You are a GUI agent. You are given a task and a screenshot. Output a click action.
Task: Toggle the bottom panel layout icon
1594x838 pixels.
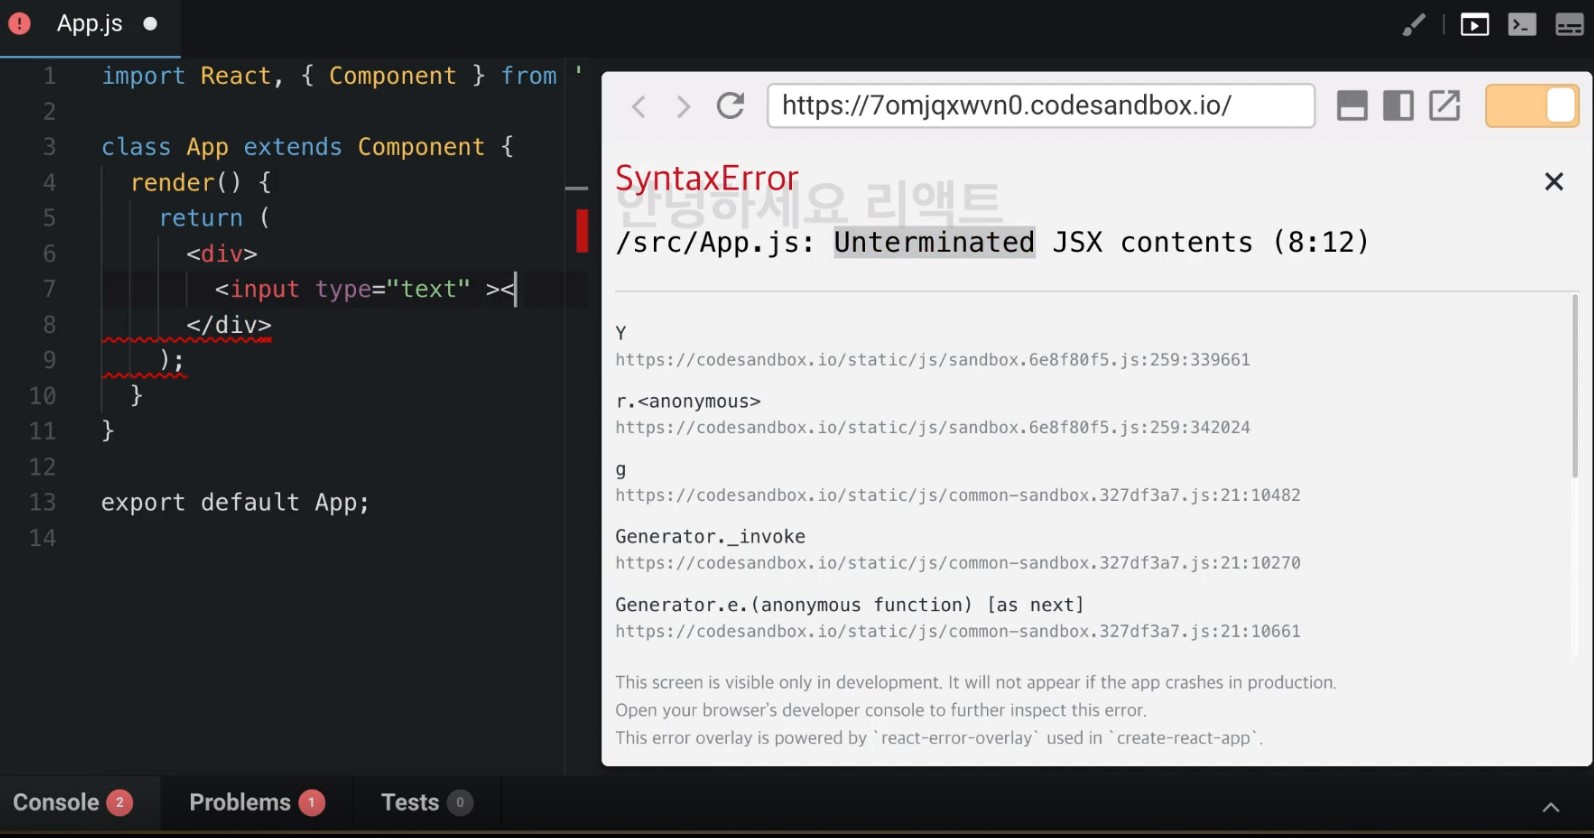point(1570,25)
